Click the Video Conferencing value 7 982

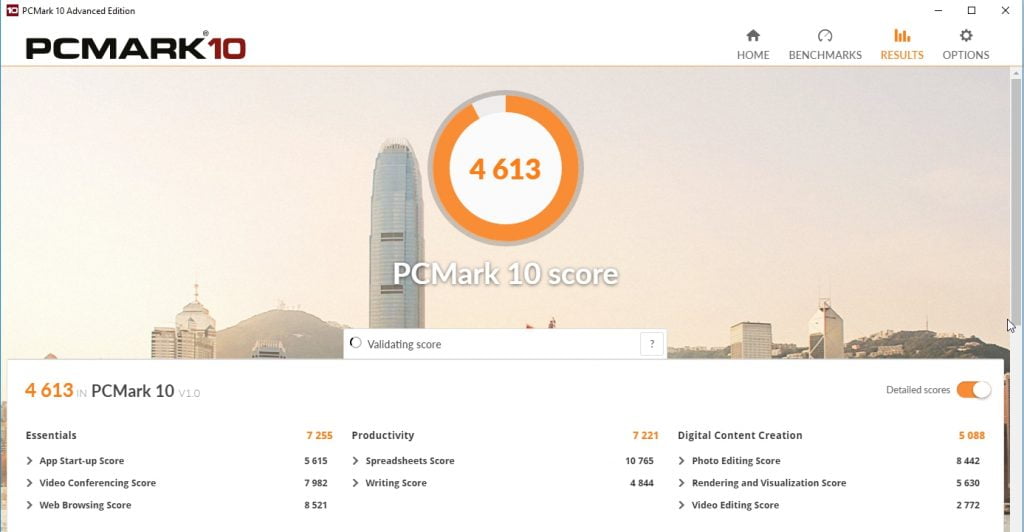click(315, 483)
